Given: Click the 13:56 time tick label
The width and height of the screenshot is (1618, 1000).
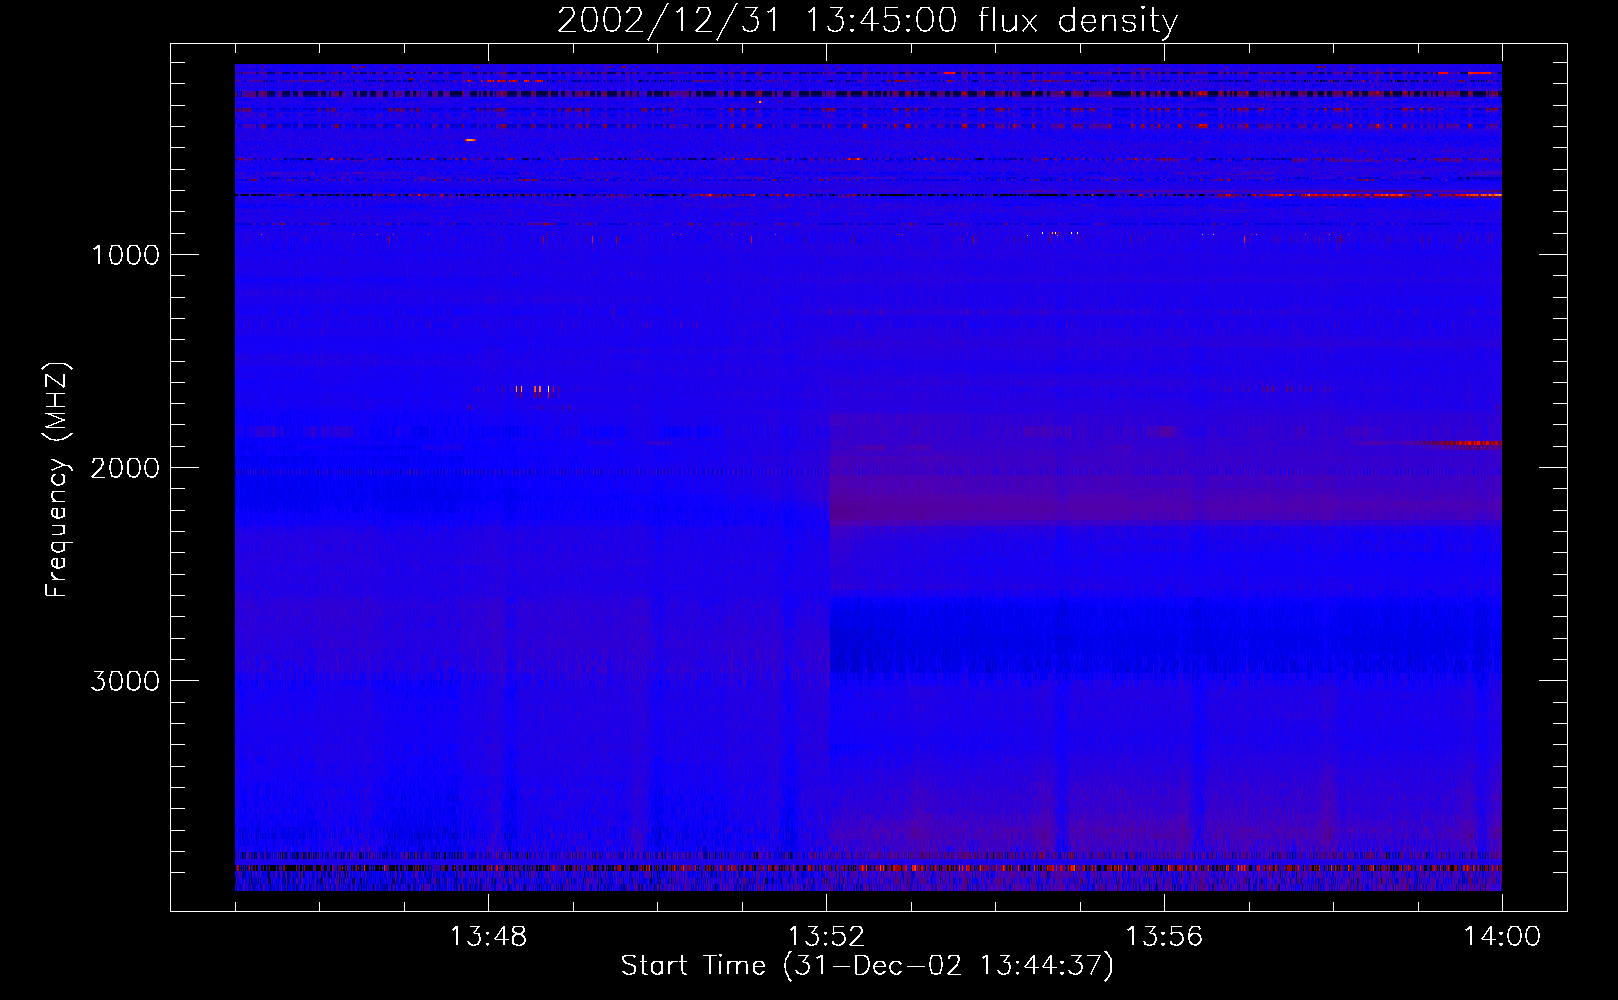Looking at the screenshot, I should tap(1164, 937).
